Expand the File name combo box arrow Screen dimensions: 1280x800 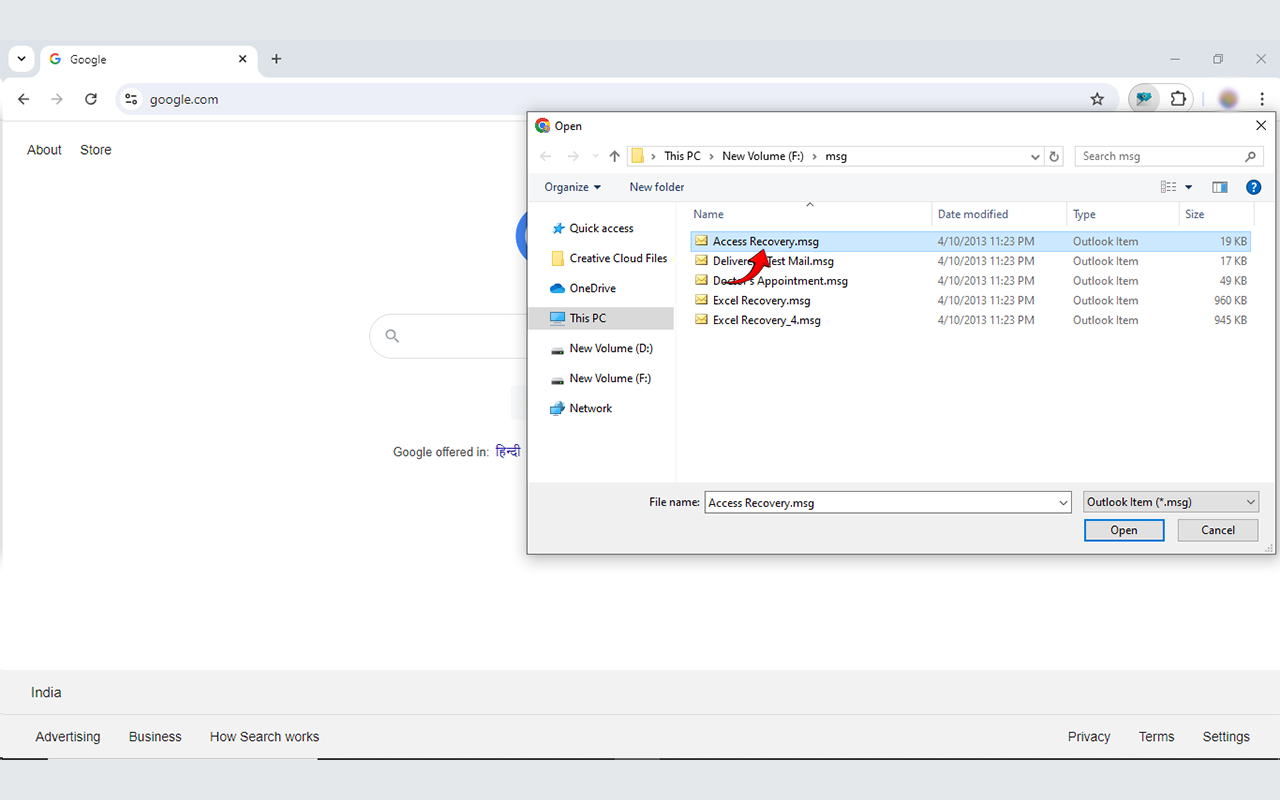[x=1063, y=502]
